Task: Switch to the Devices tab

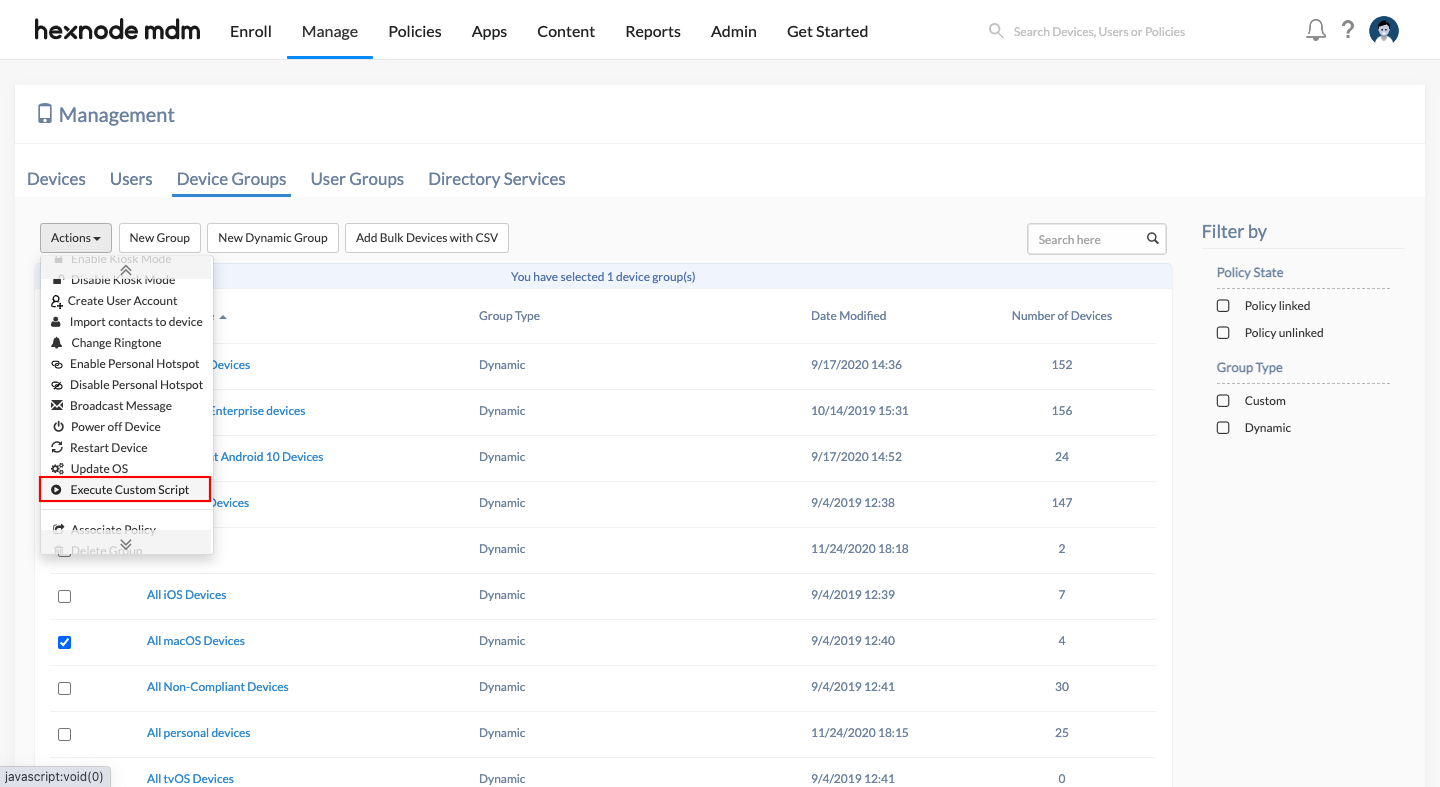Action: click(56, 179)
